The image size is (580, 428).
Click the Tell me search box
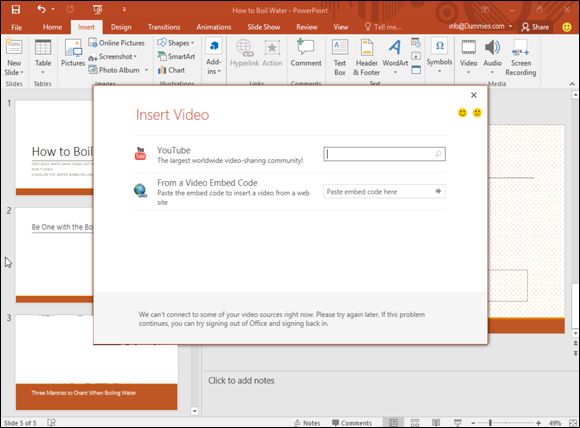point(383,27)
